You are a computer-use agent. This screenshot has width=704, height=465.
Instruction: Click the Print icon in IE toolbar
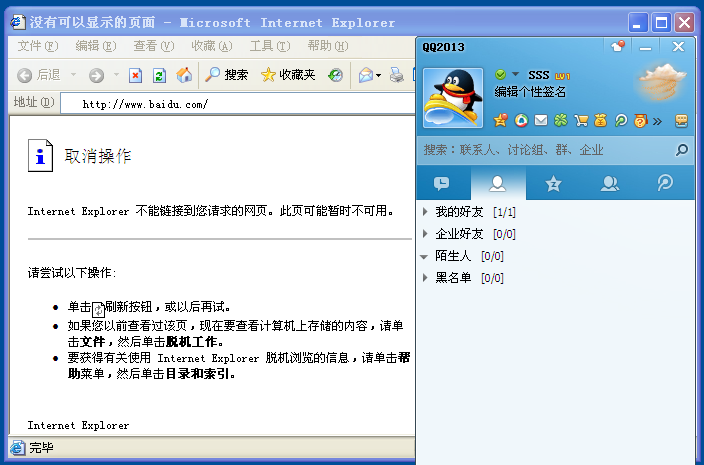click(396, 75)
